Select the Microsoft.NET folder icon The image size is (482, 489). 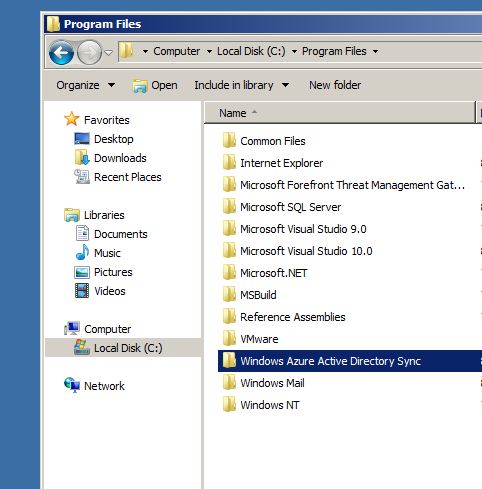(x=229, y=272)
